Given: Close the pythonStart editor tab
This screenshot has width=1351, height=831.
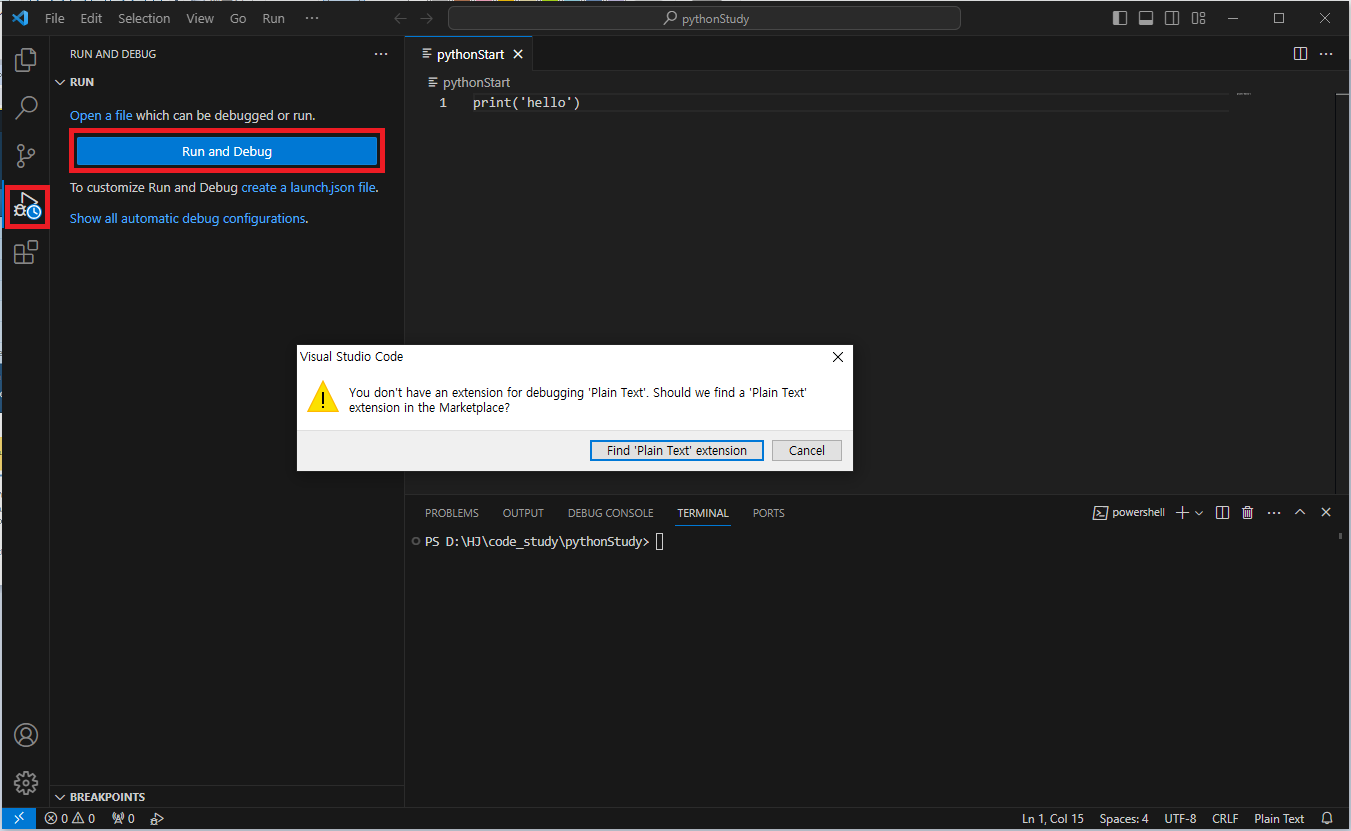Looking at the screenshot, I should [517, 54].
